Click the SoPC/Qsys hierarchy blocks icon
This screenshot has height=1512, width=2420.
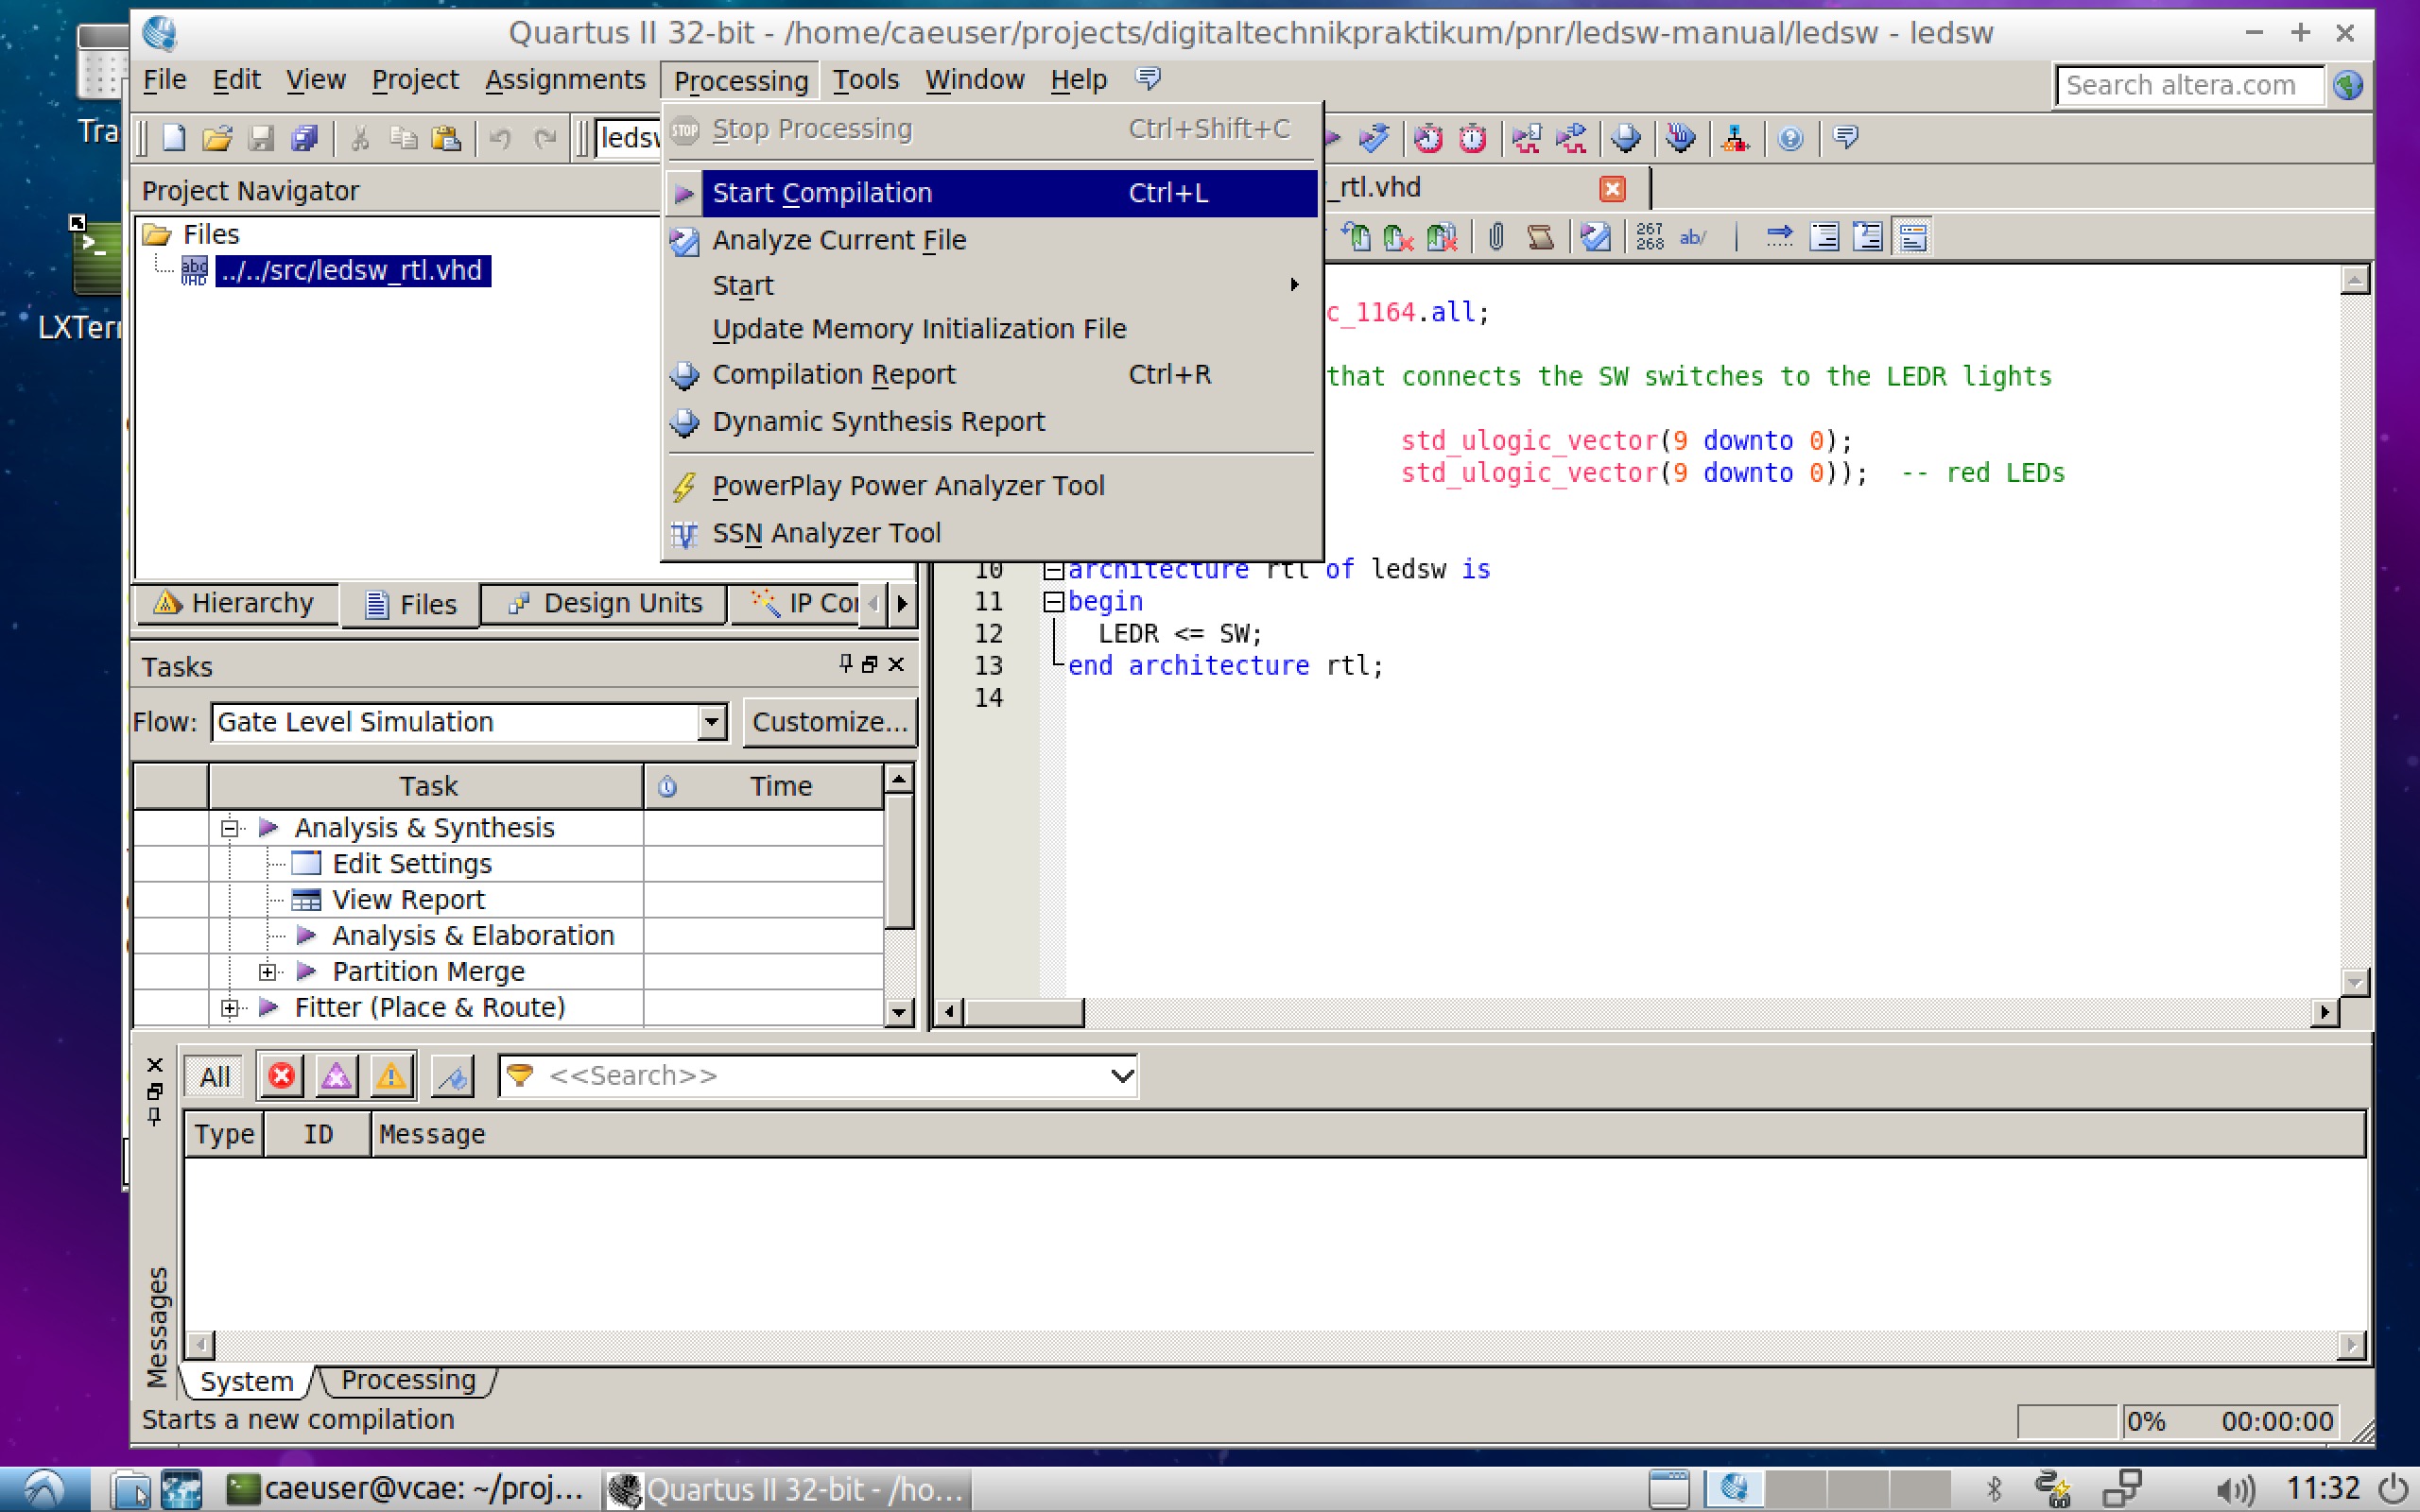tap(1735, 138)
